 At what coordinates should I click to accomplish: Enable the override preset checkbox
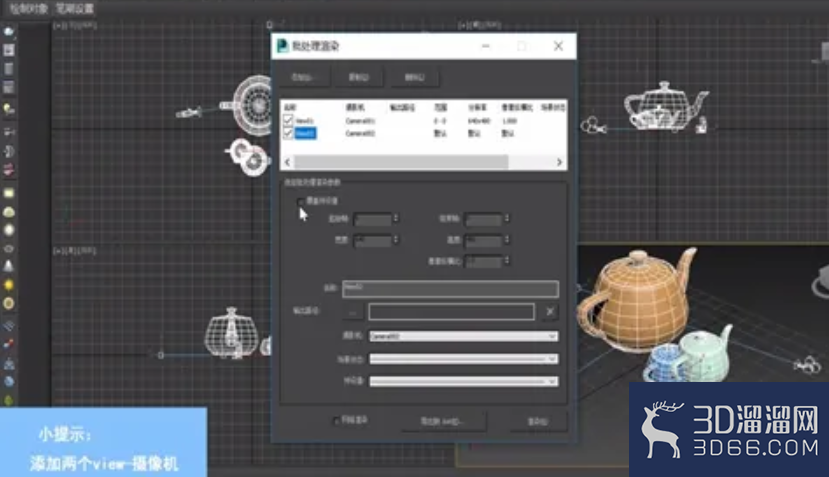click(x=301, y=201)
